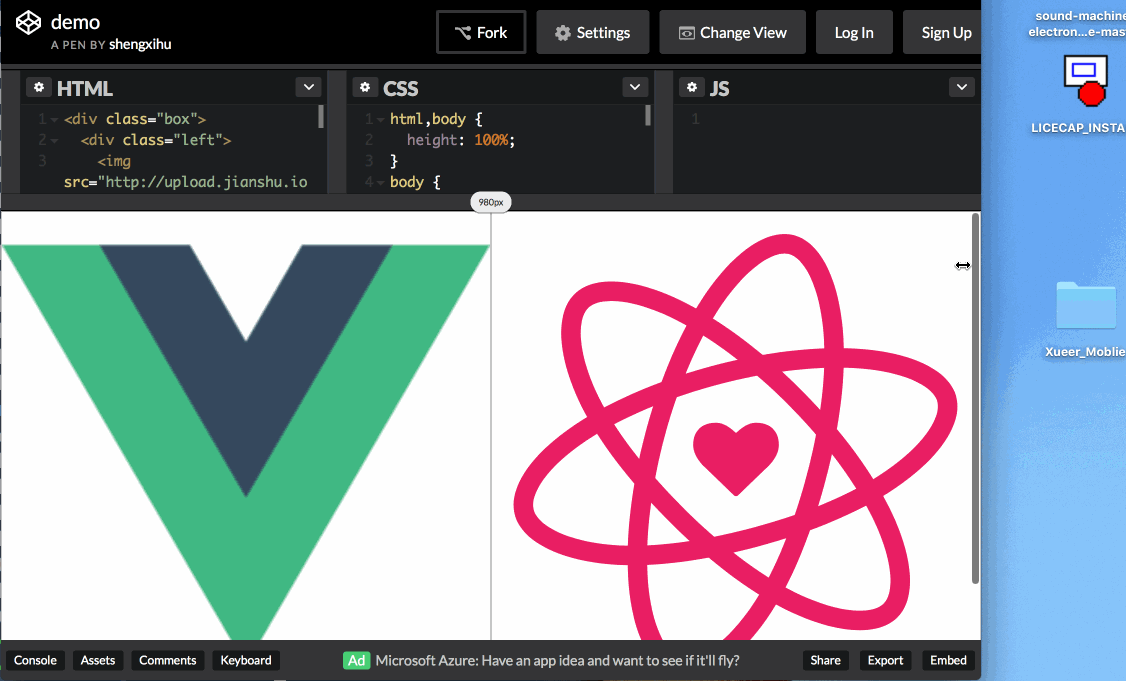Image resolution: width=1126 pixels, height=681 pixels.
Task: Click the CSS editor scrollbar thumb
Action: coord(648,116)
